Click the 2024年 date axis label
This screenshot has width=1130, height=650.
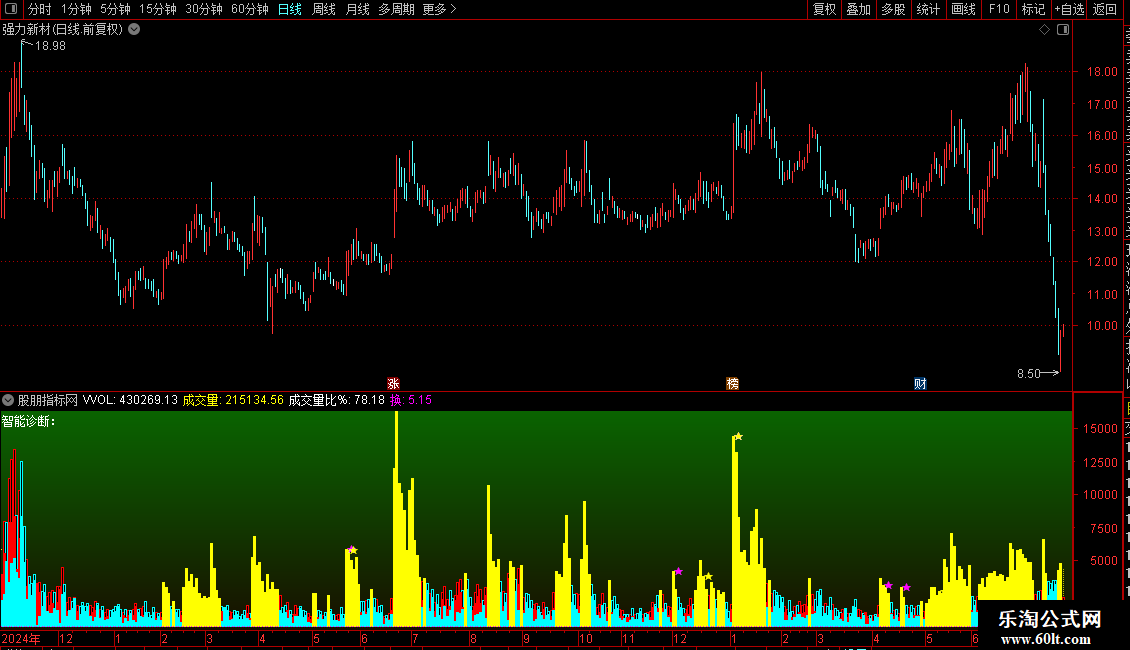[x=21, y=638]
